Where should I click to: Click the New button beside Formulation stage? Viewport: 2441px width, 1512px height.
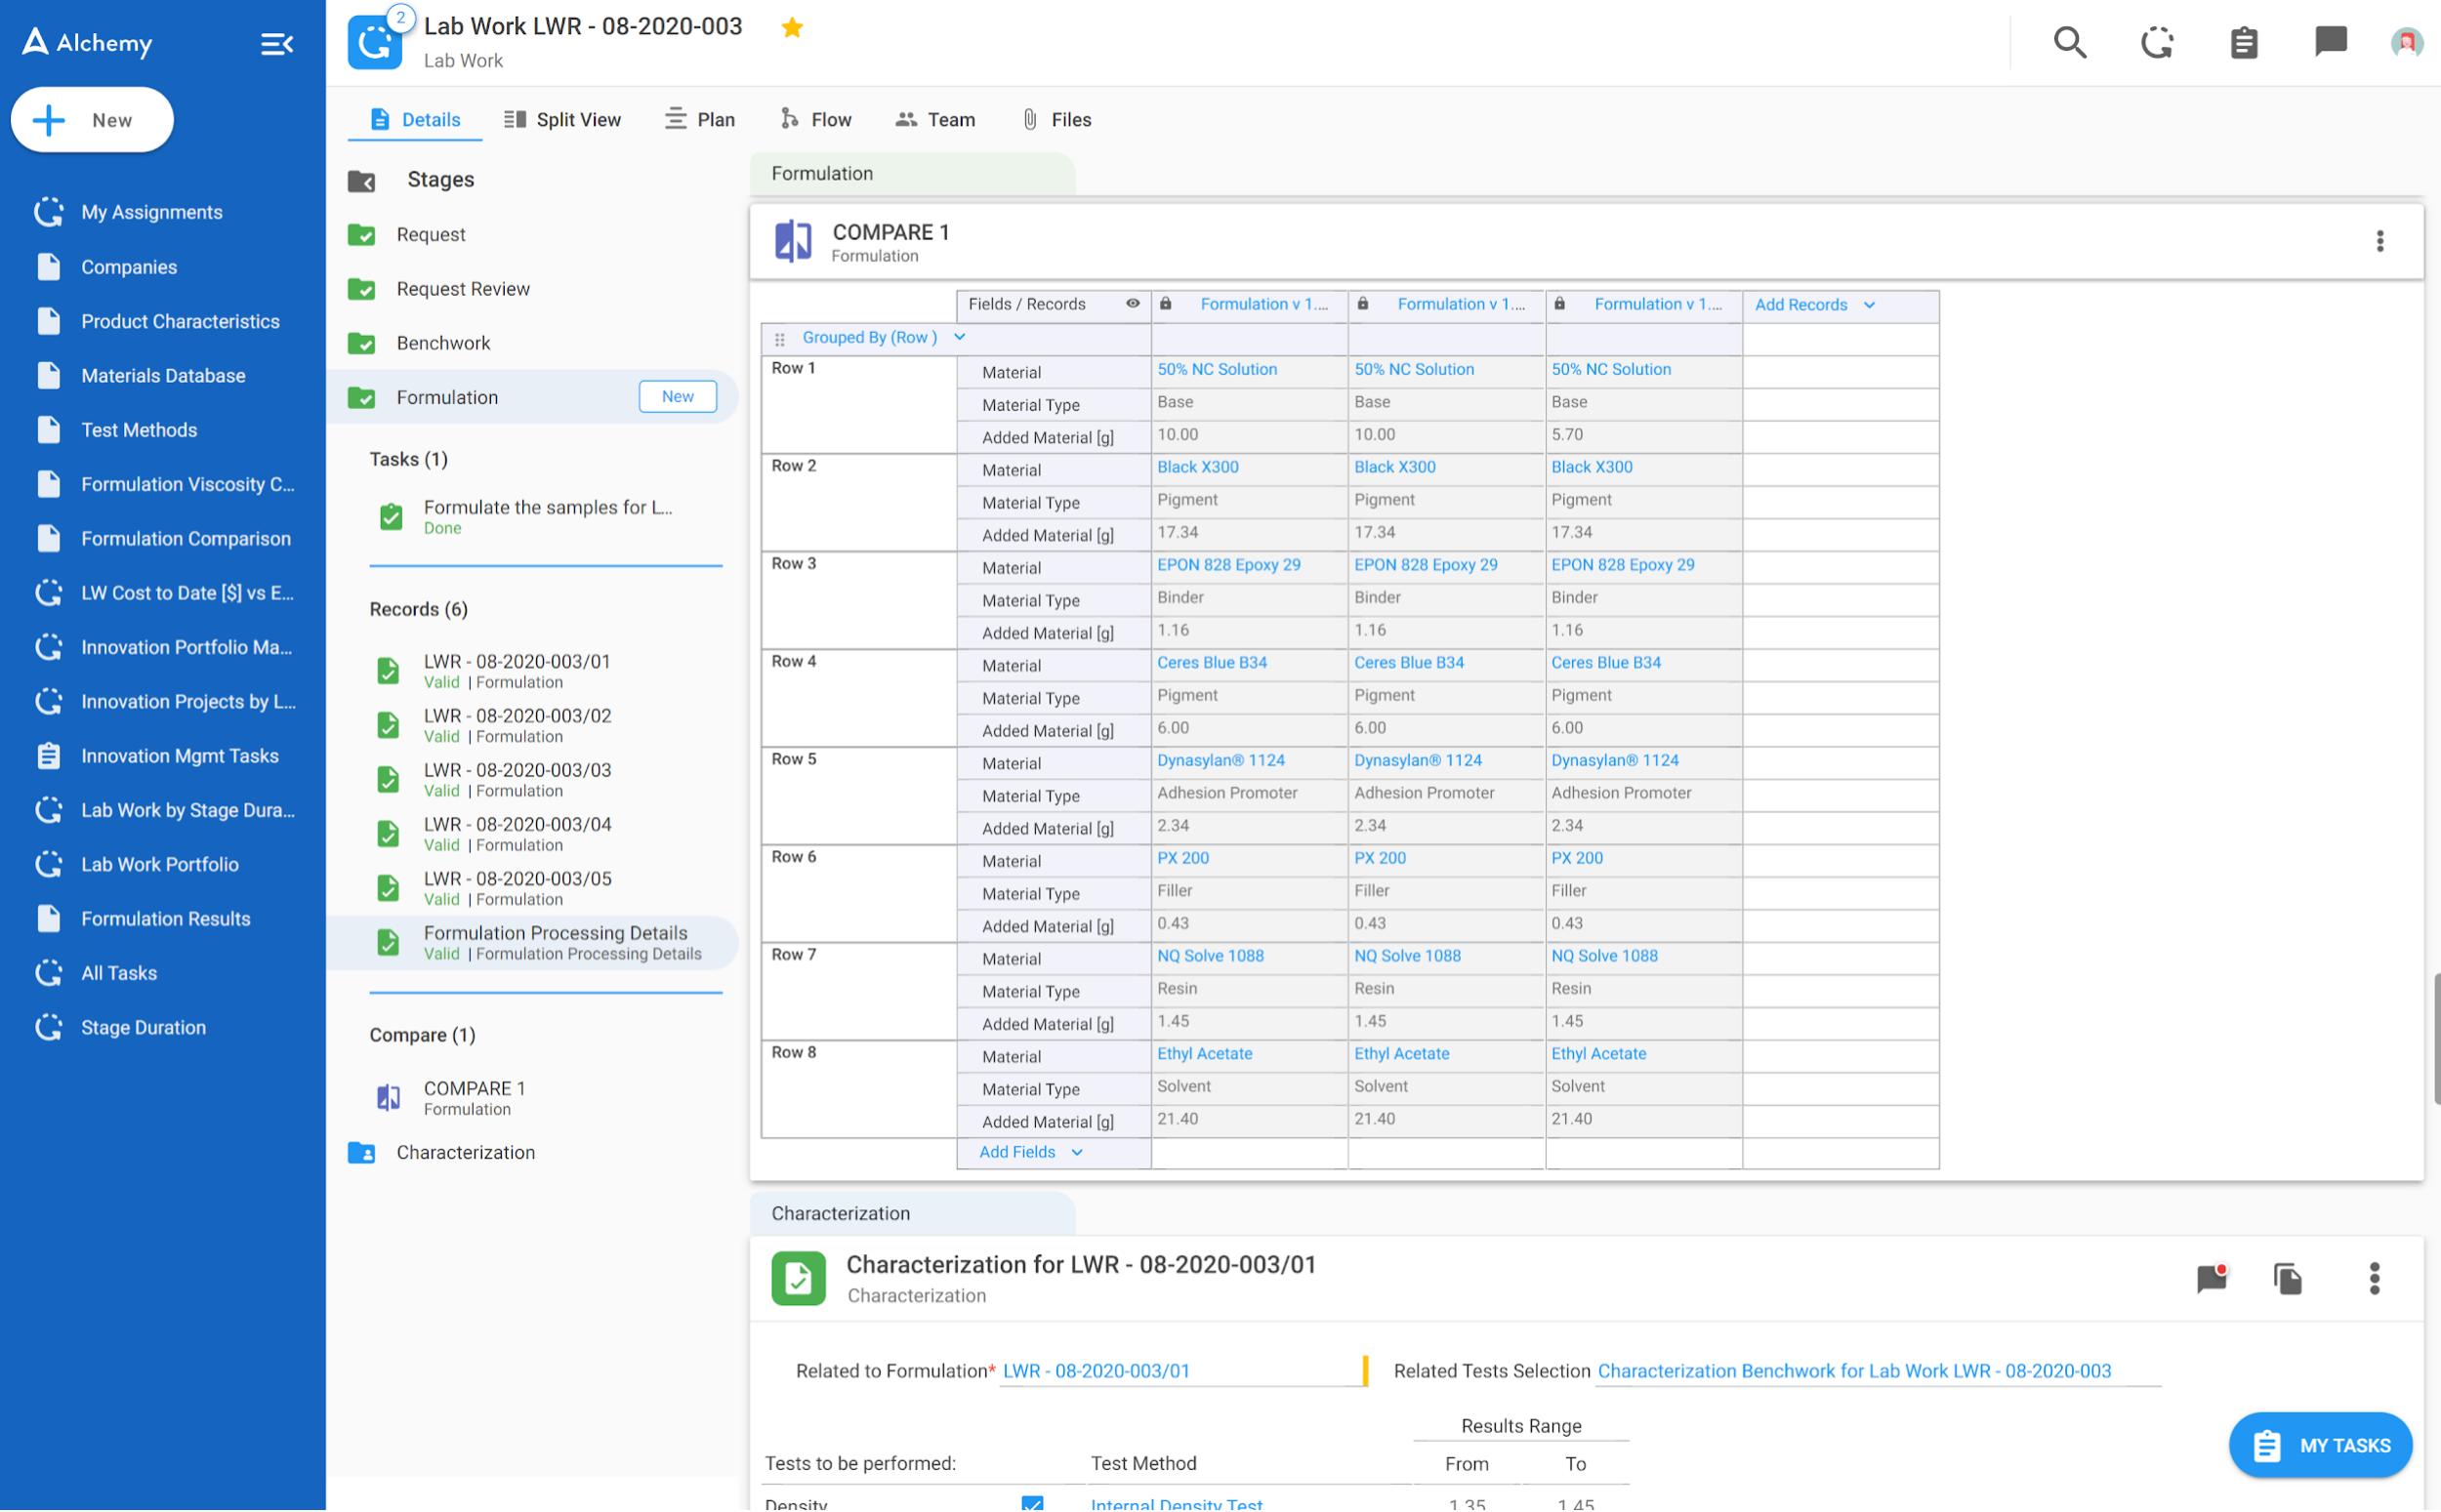click(x=677, y=397)
